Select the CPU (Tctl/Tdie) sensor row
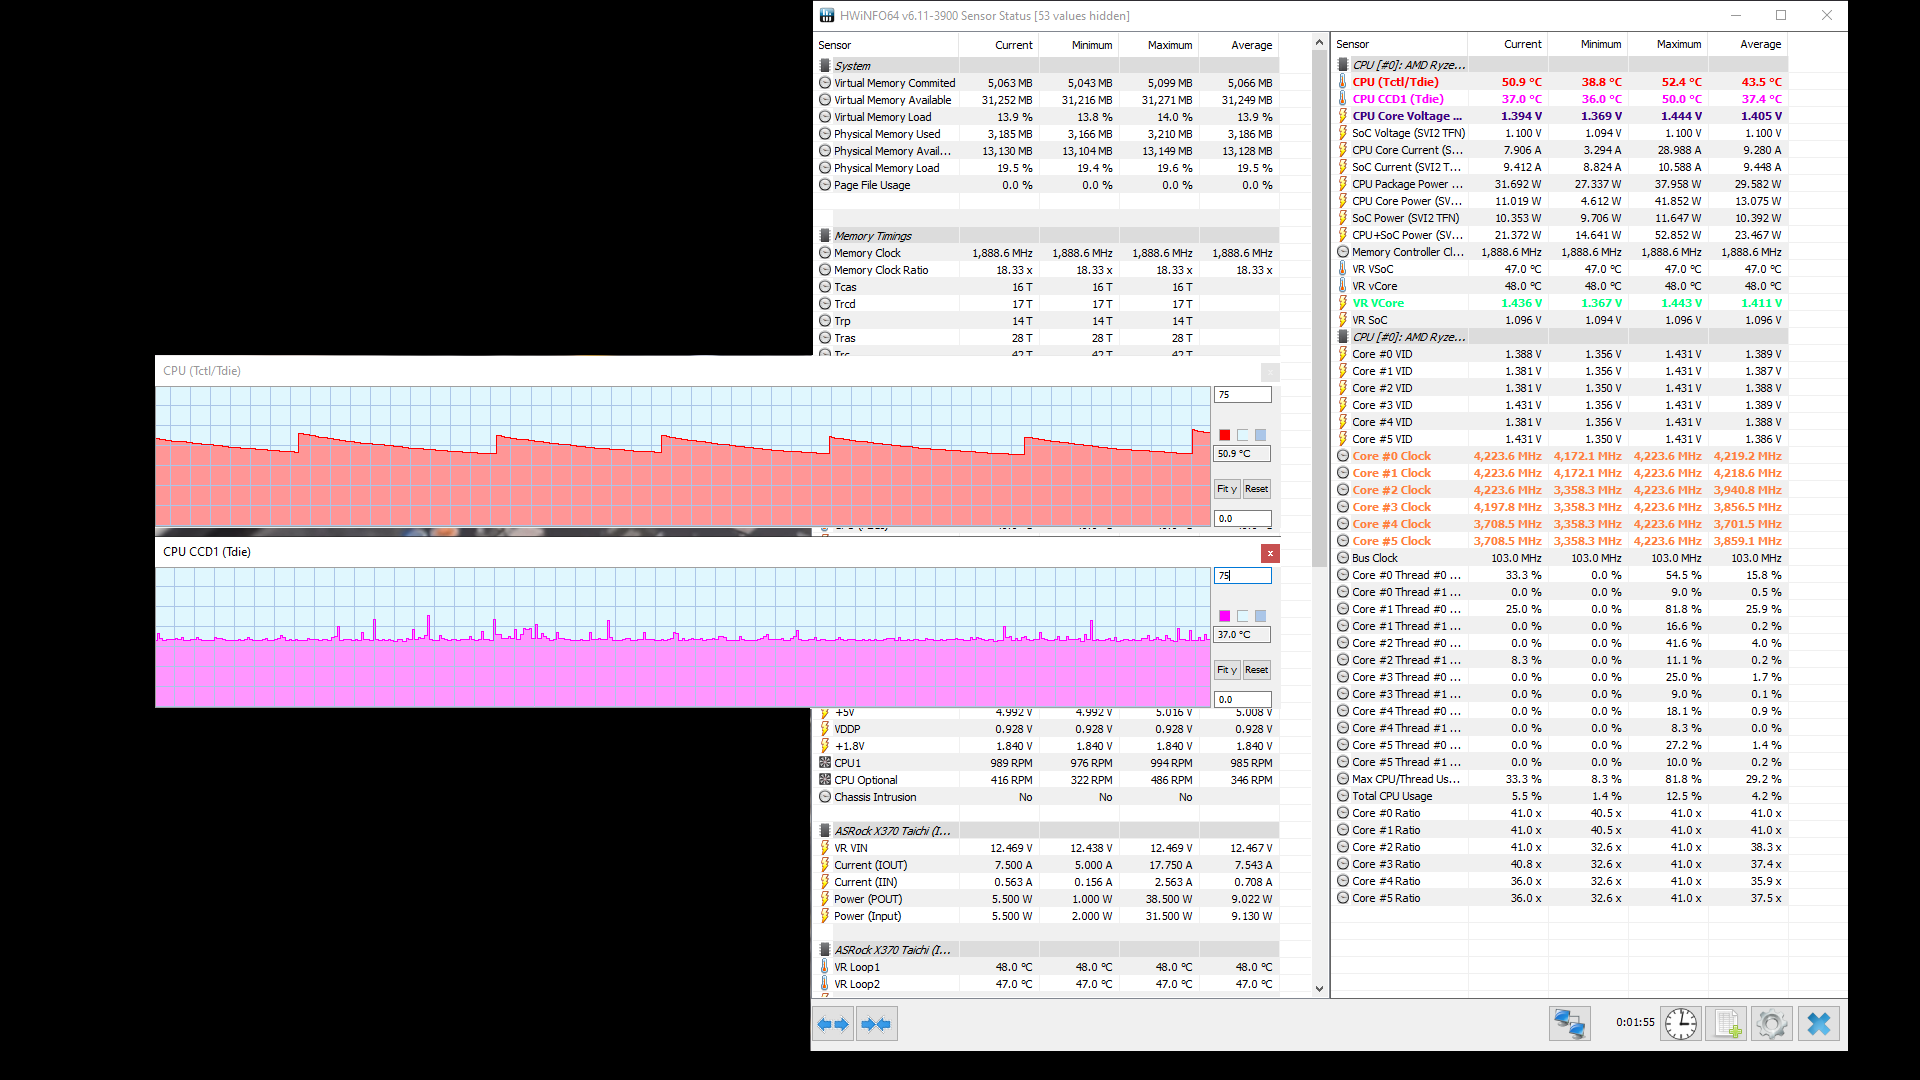1920x1080 pixels. tap(1395, 82)
